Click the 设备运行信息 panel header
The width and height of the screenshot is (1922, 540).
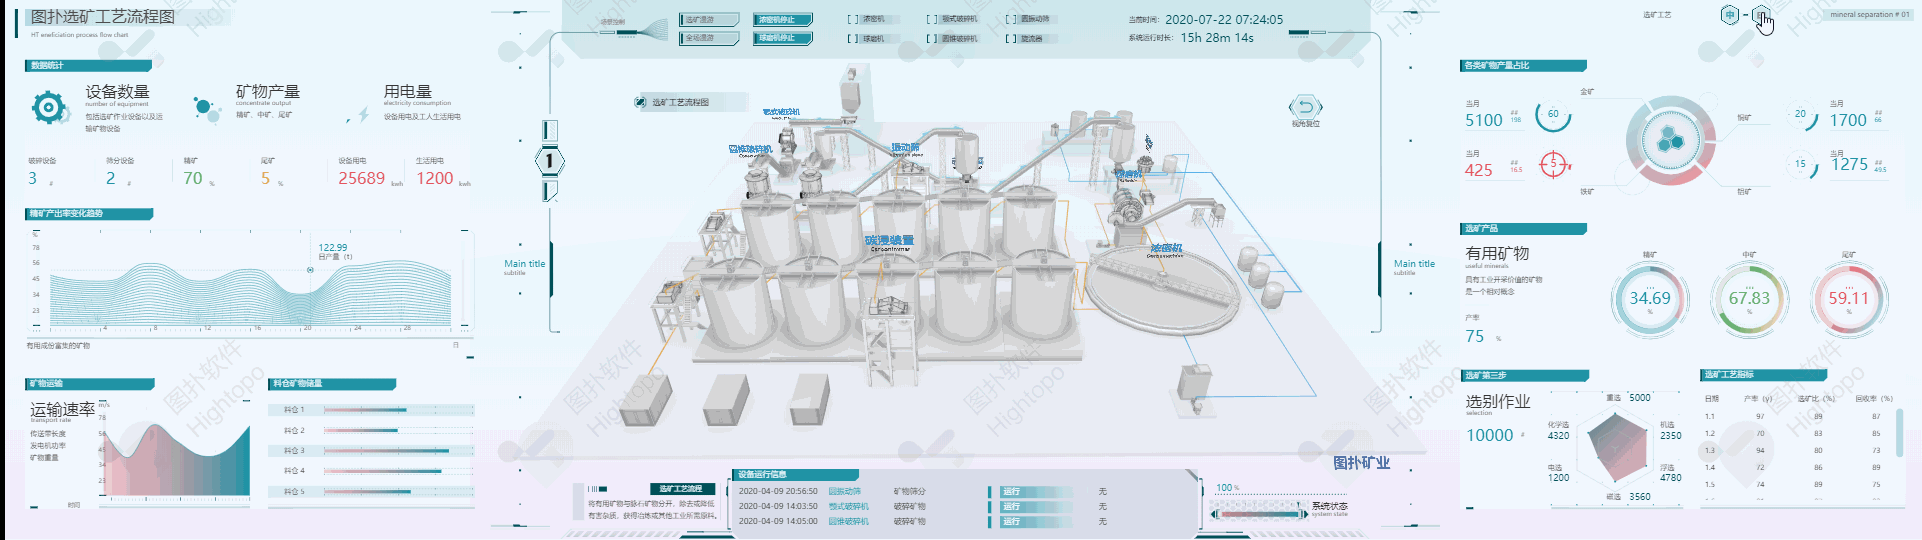(796, 474)
